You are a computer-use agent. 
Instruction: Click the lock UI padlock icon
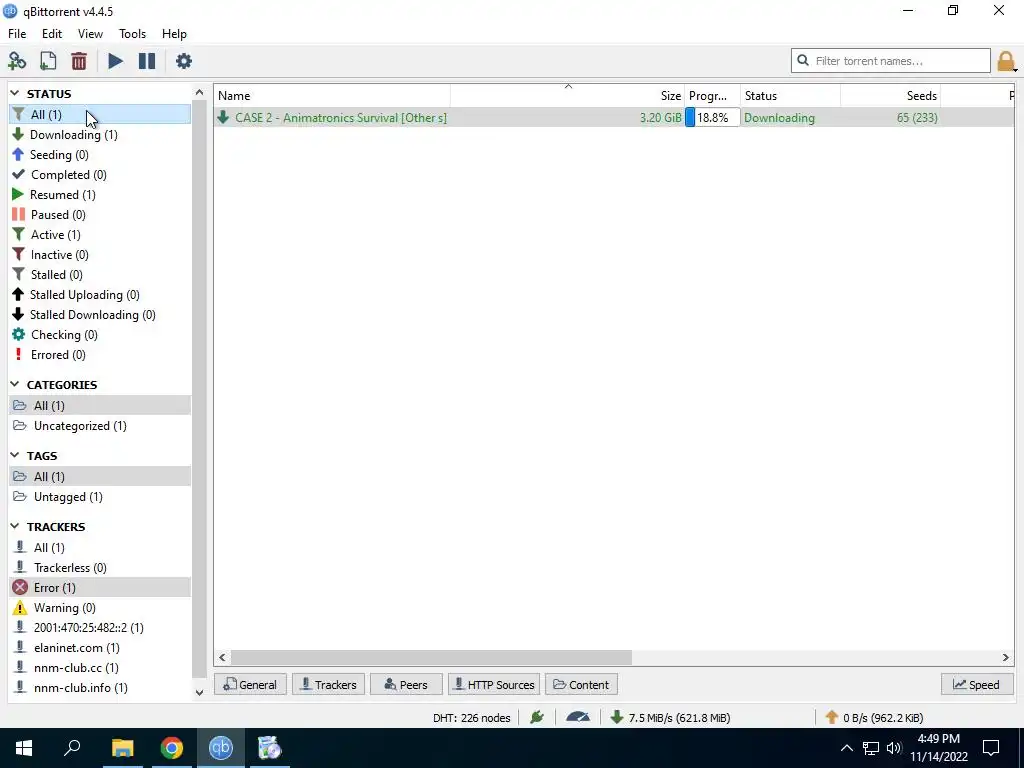tap(1005, 61)
